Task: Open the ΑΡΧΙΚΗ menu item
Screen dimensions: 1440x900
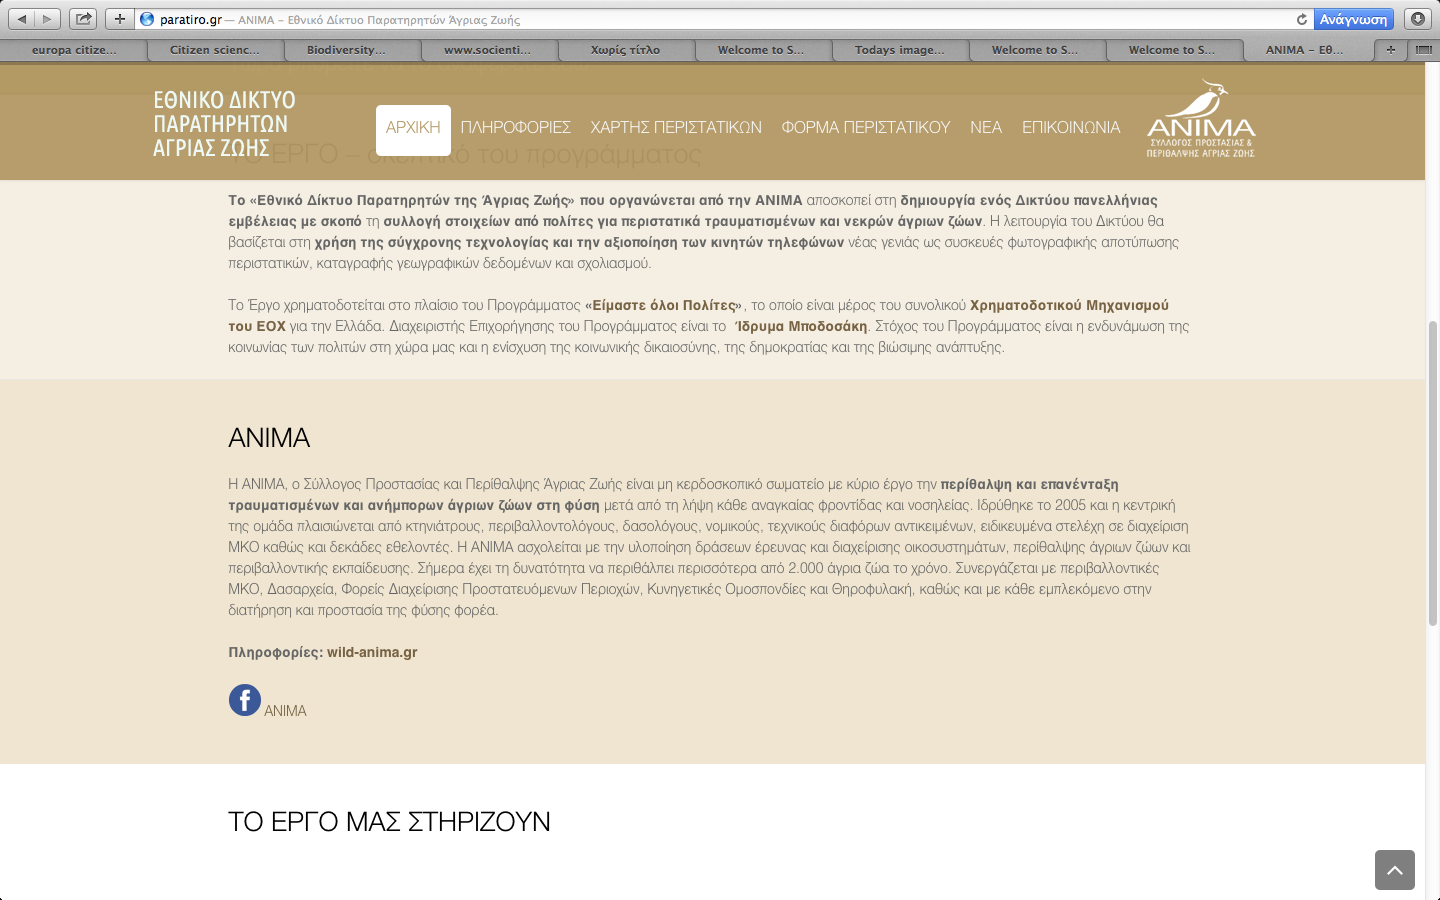Action: click(x=413, y=128)
